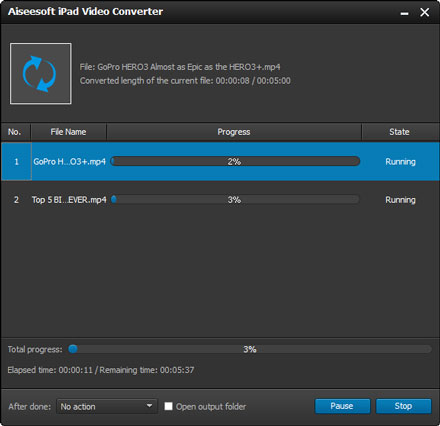
Task: Select the Top 5 BI...EVER.mp4 file name
Action: click(x=69, y=200)
